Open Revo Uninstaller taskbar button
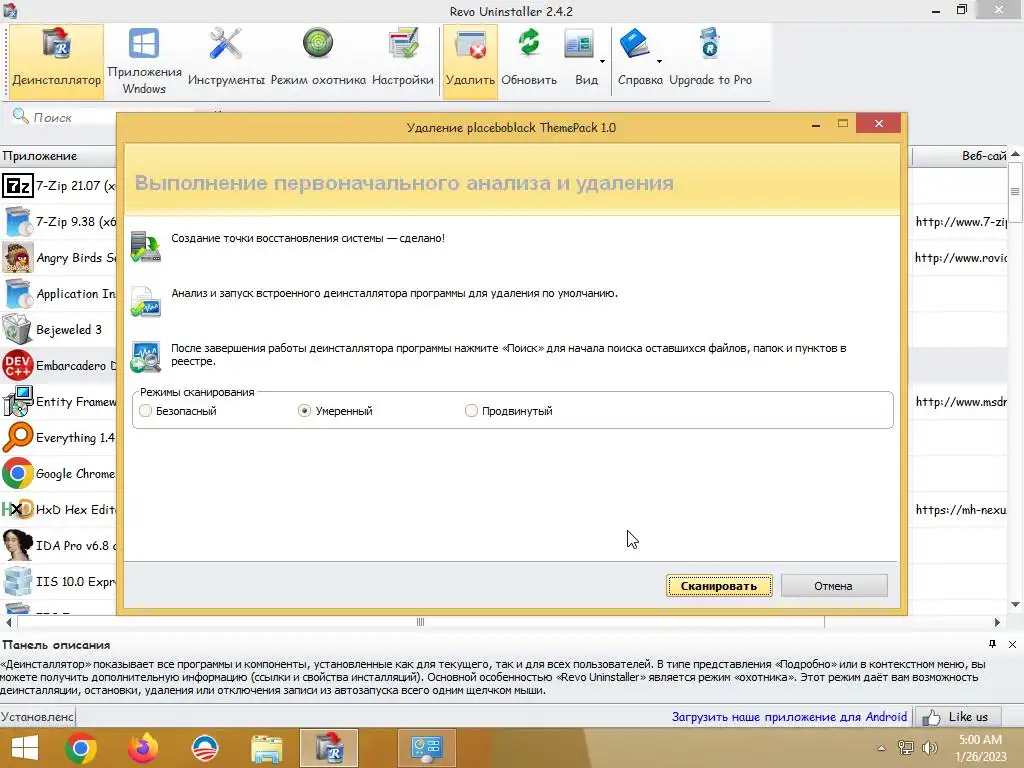The height and width of the screenshot is (768, 1024). tap(329, 748)
